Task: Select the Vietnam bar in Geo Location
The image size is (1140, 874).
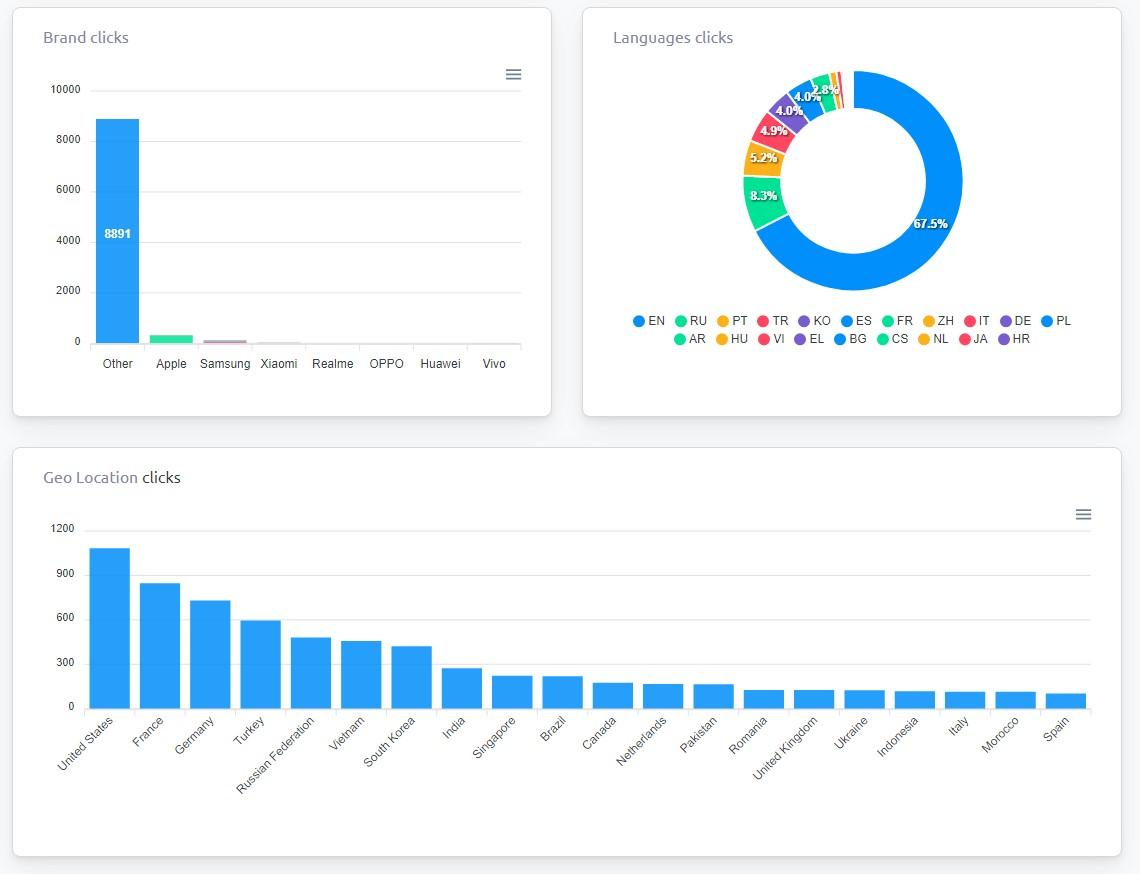Action: tap(360, 672)
